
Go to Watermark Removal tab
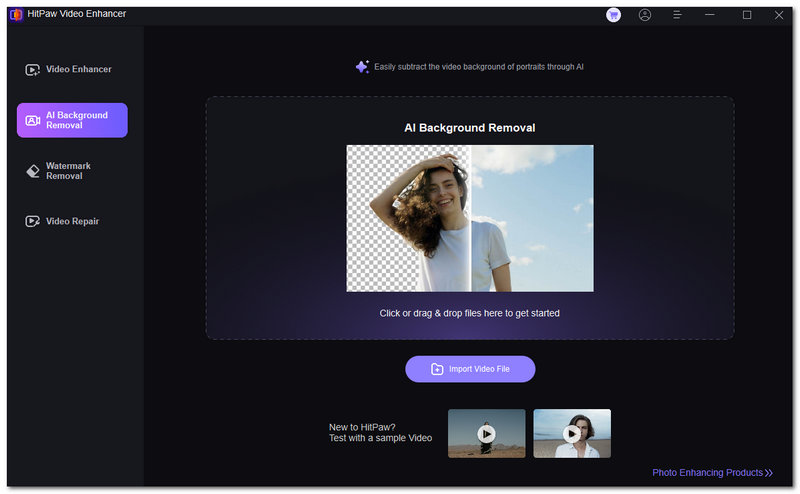point(72,171)
